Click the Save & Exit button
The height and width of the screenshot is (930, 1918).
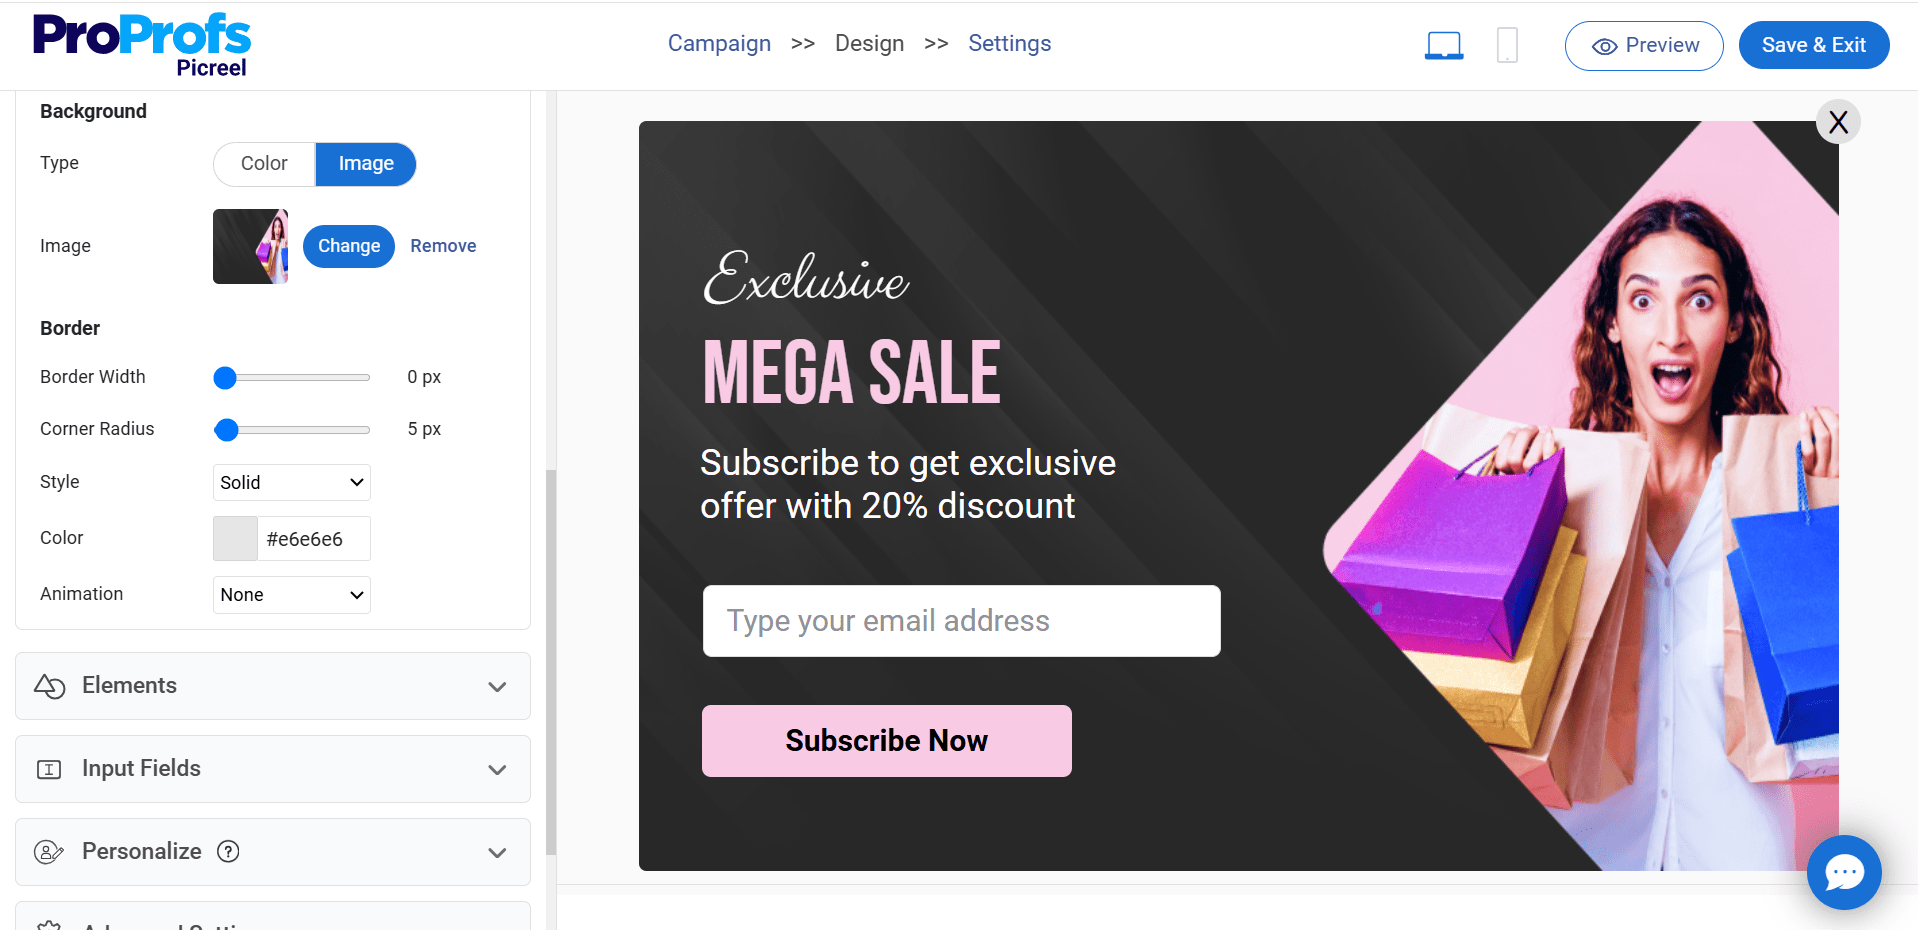point(1813,45)
